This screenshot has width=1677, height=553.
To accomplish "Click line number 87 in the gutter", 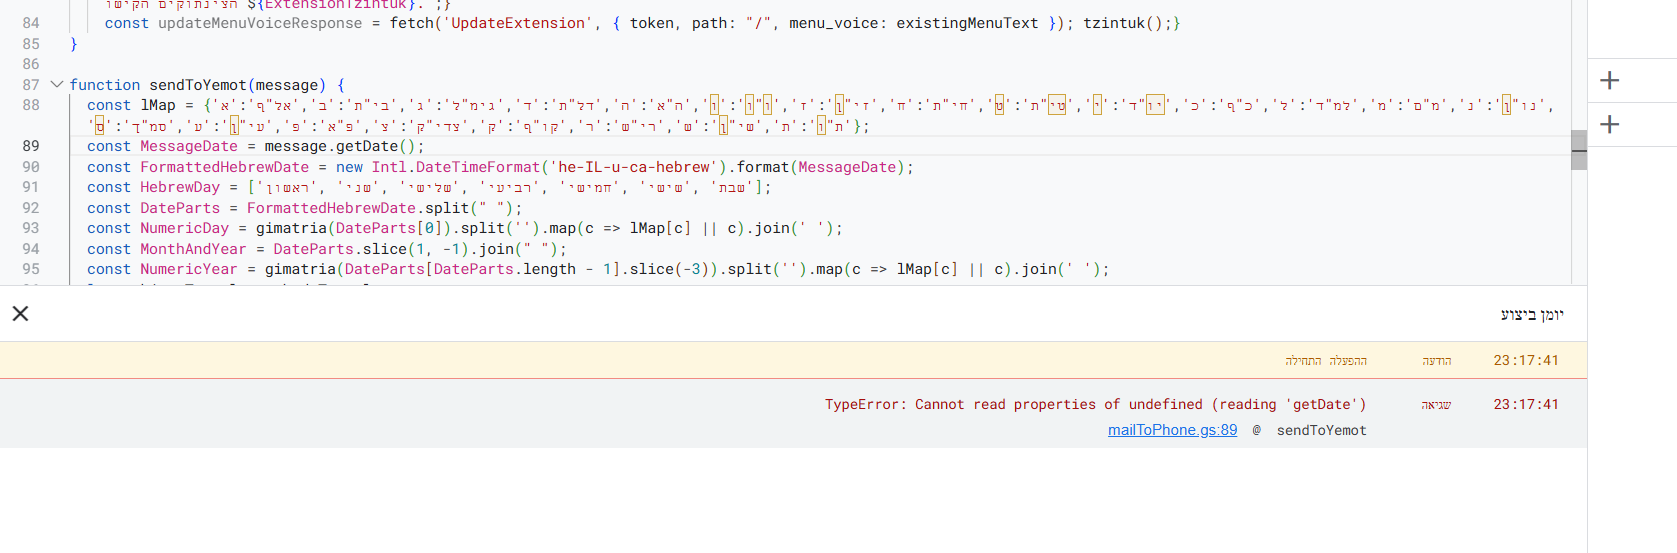I will click(31, 85).
